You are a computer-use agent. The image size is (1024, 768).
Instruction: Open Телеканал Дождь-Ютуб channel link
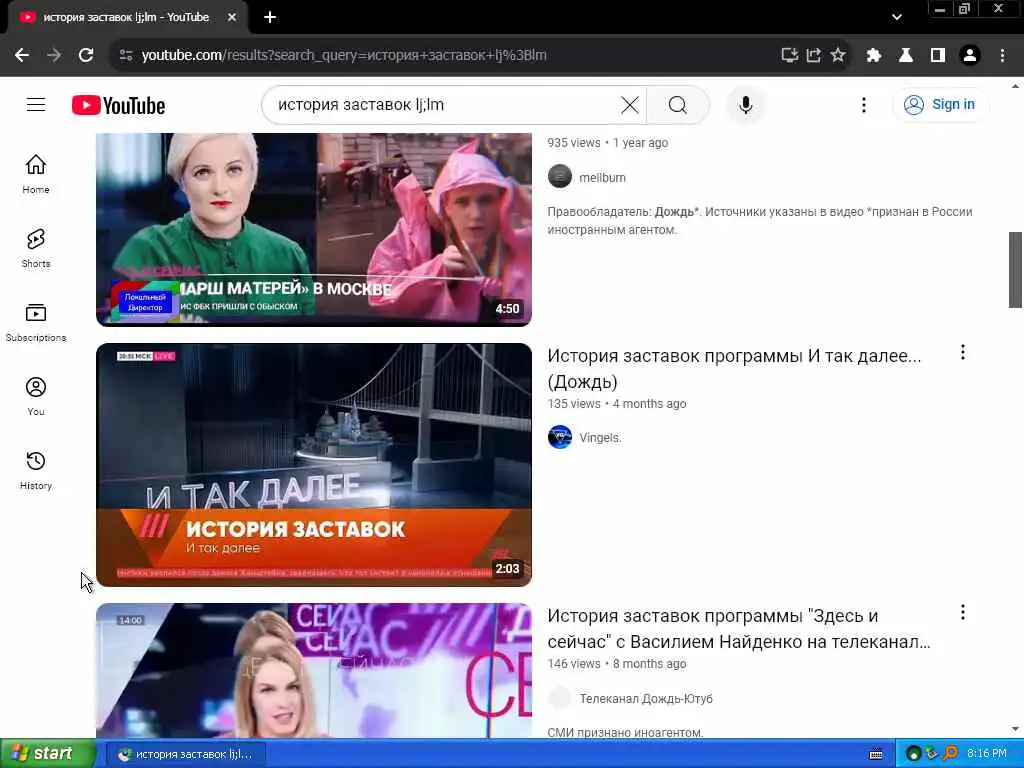[x=646, y=698]
